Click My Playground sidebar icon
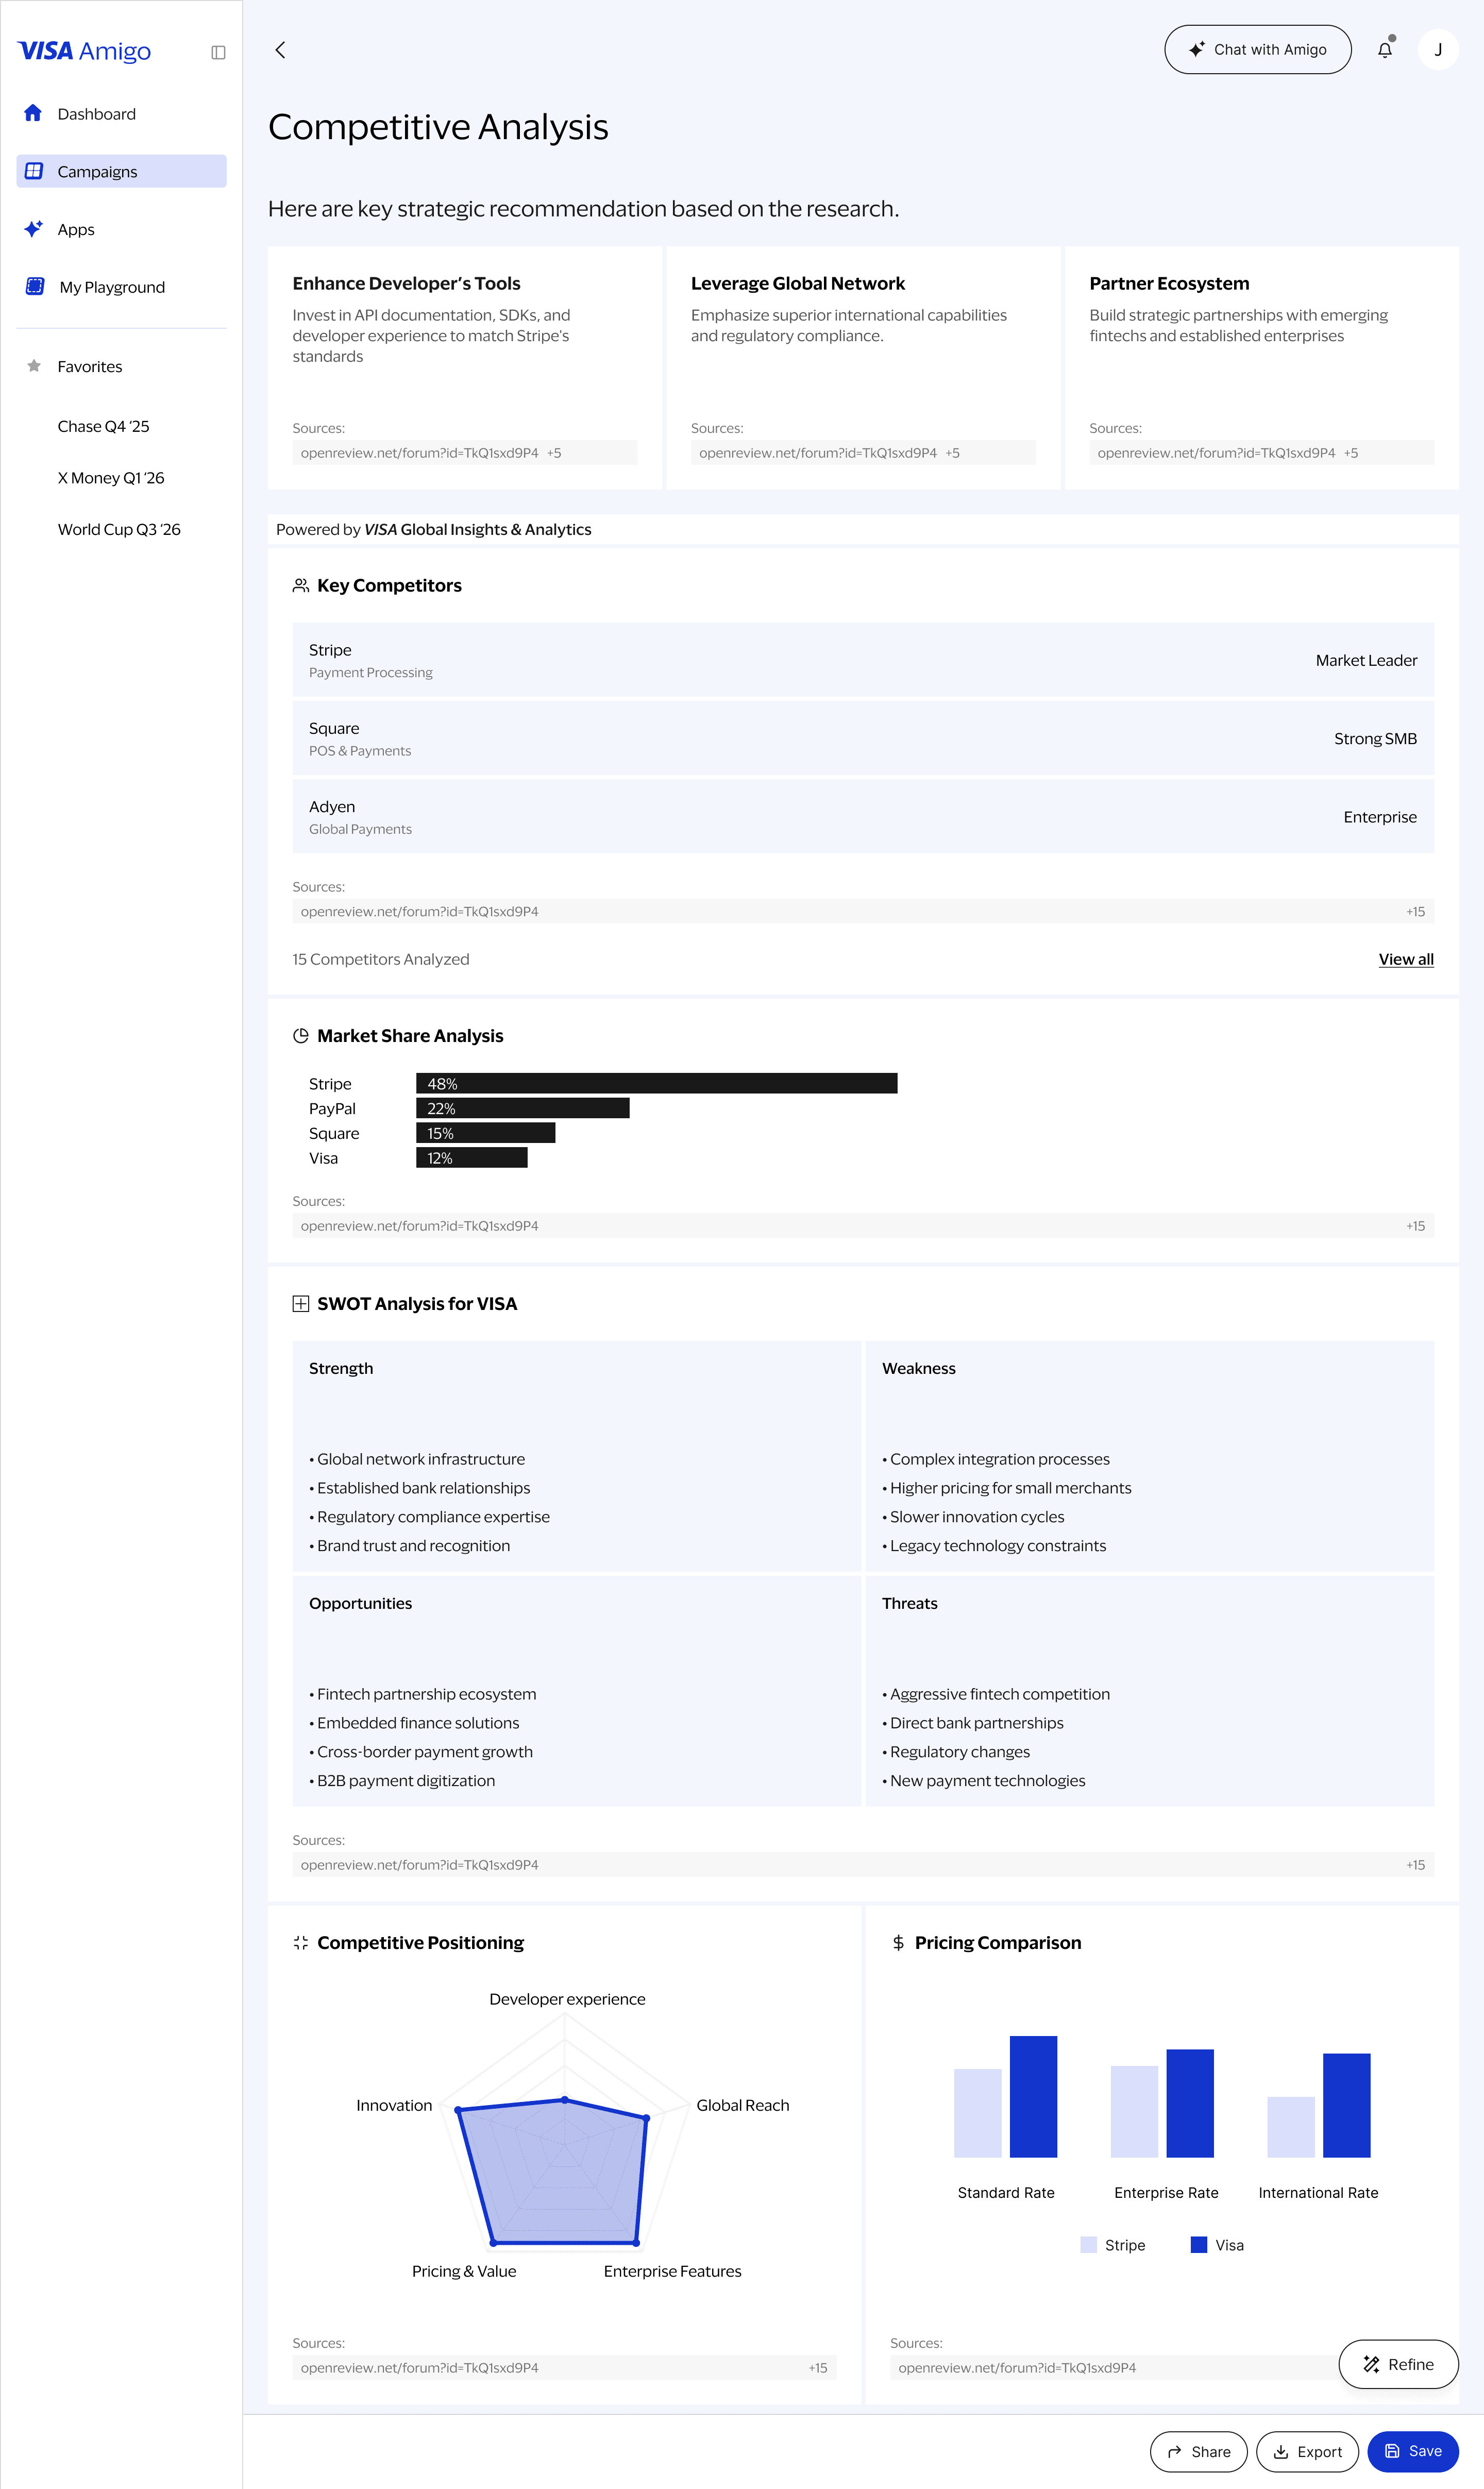Viewport: 1484px width, 2489px height. click(35, 287)
